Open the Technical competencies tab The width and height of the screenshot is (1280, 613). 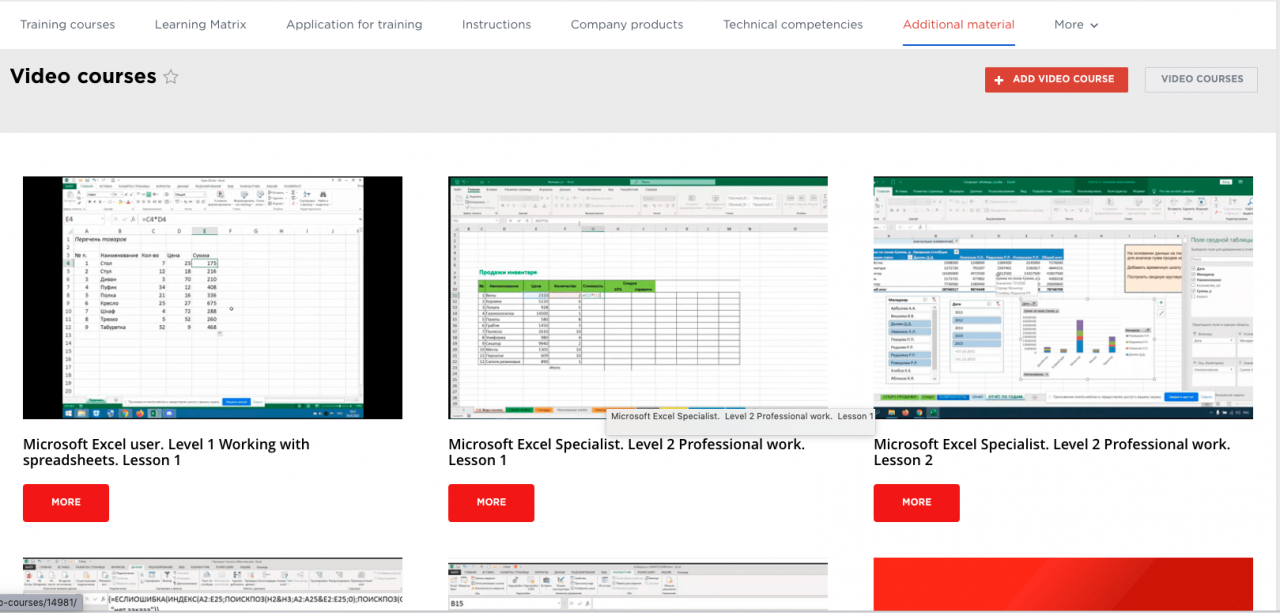click(x=793, y=24)
